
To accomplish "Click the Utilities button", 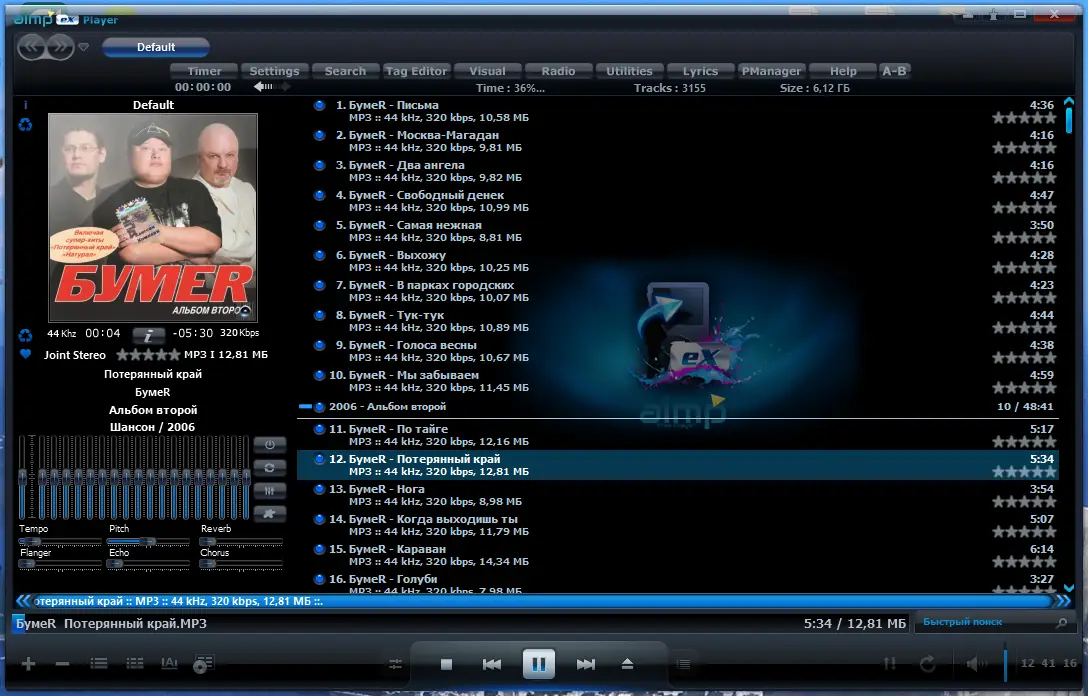I will click(x=629, y=71).
